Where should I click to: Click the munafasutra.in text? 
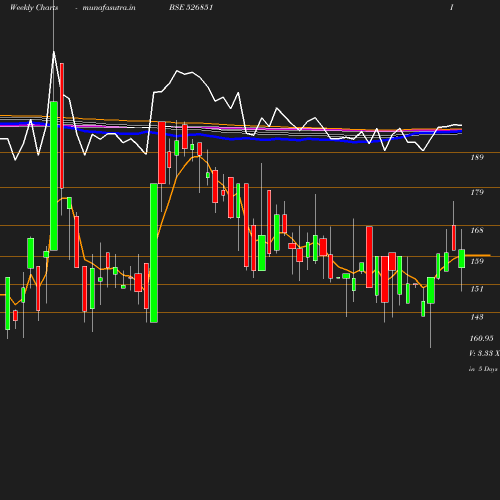coord(109,8)
